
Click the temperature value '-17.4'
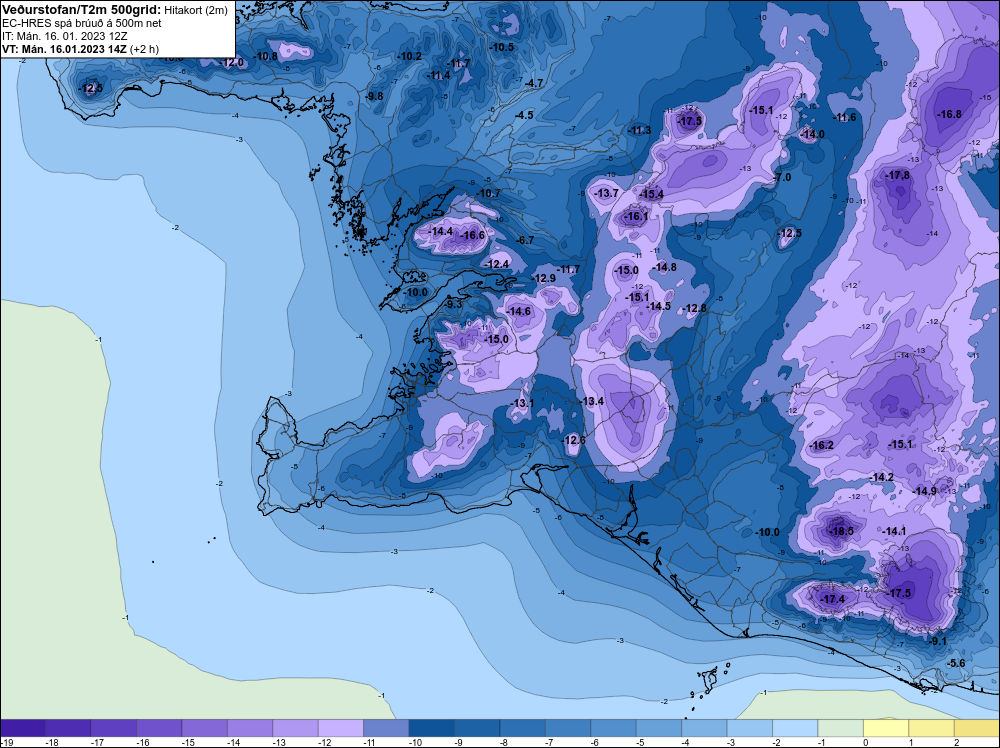point(832,599)
